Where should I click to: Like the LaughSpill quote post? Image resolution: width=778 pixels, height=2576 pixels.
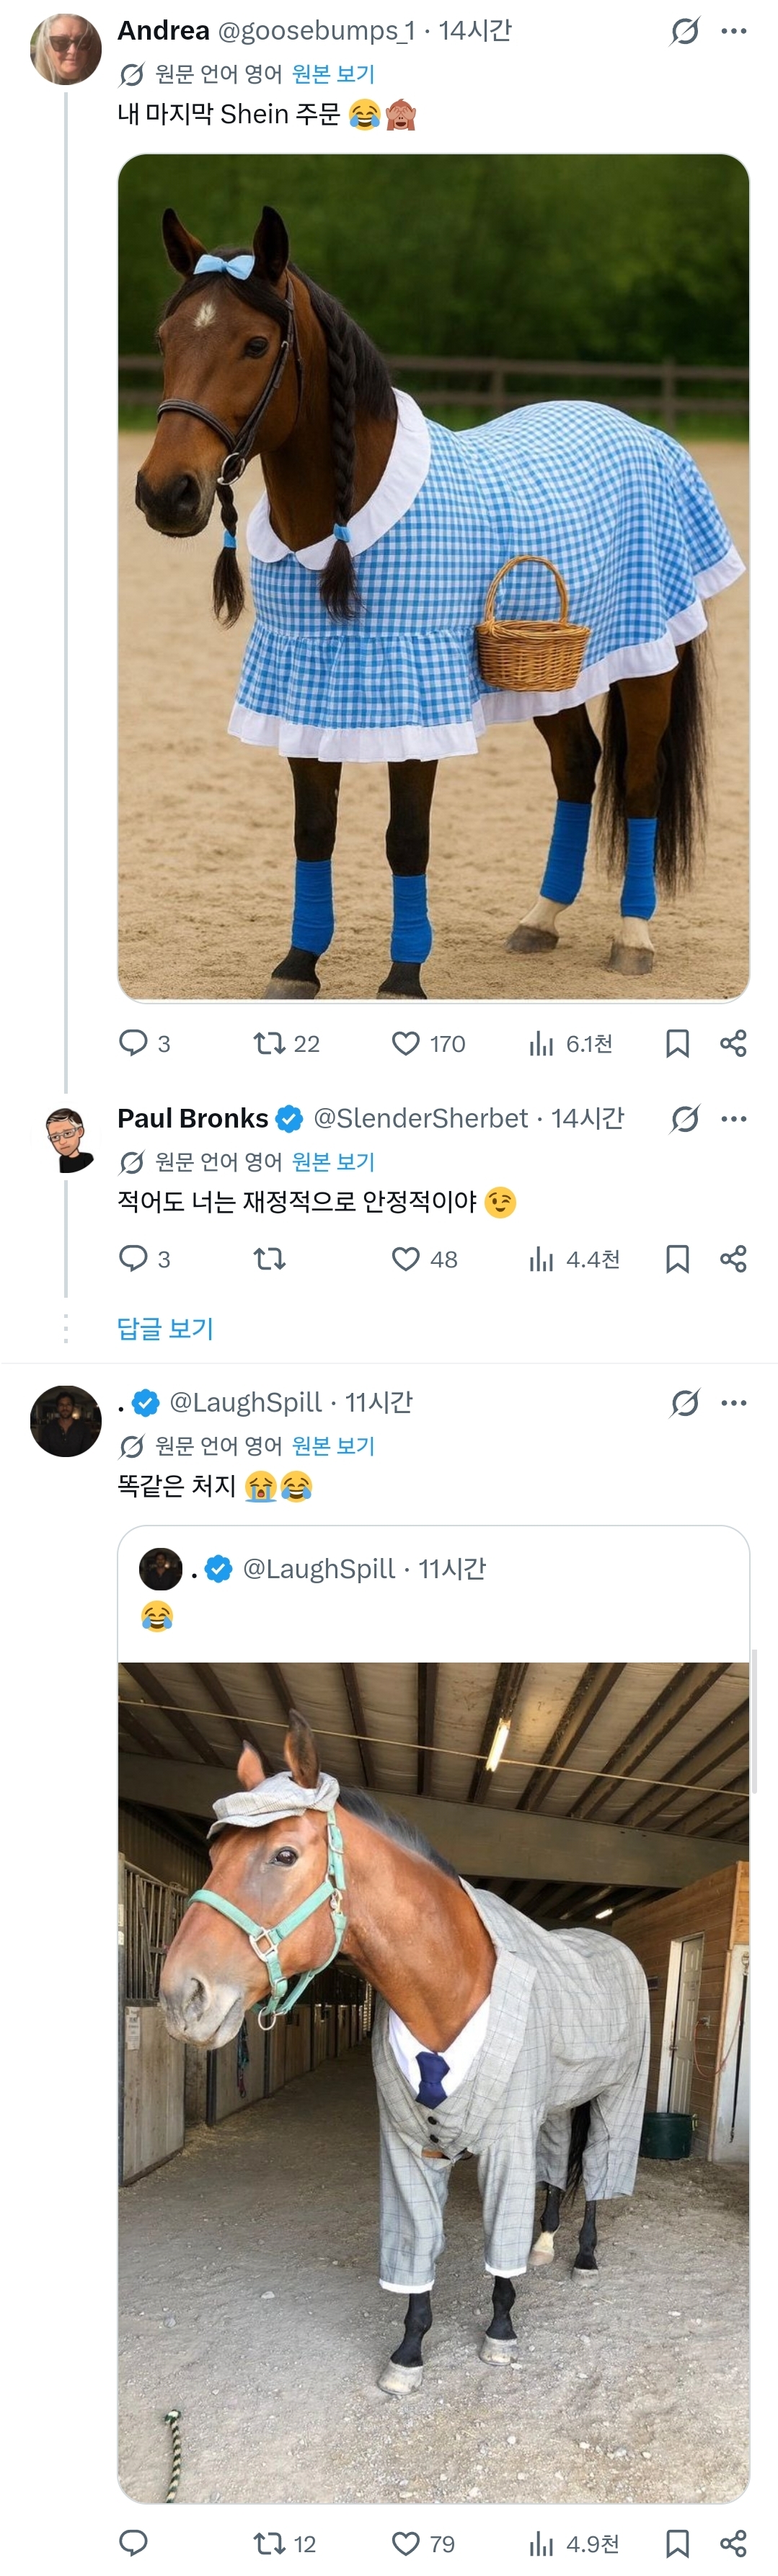pos(405,2543)
